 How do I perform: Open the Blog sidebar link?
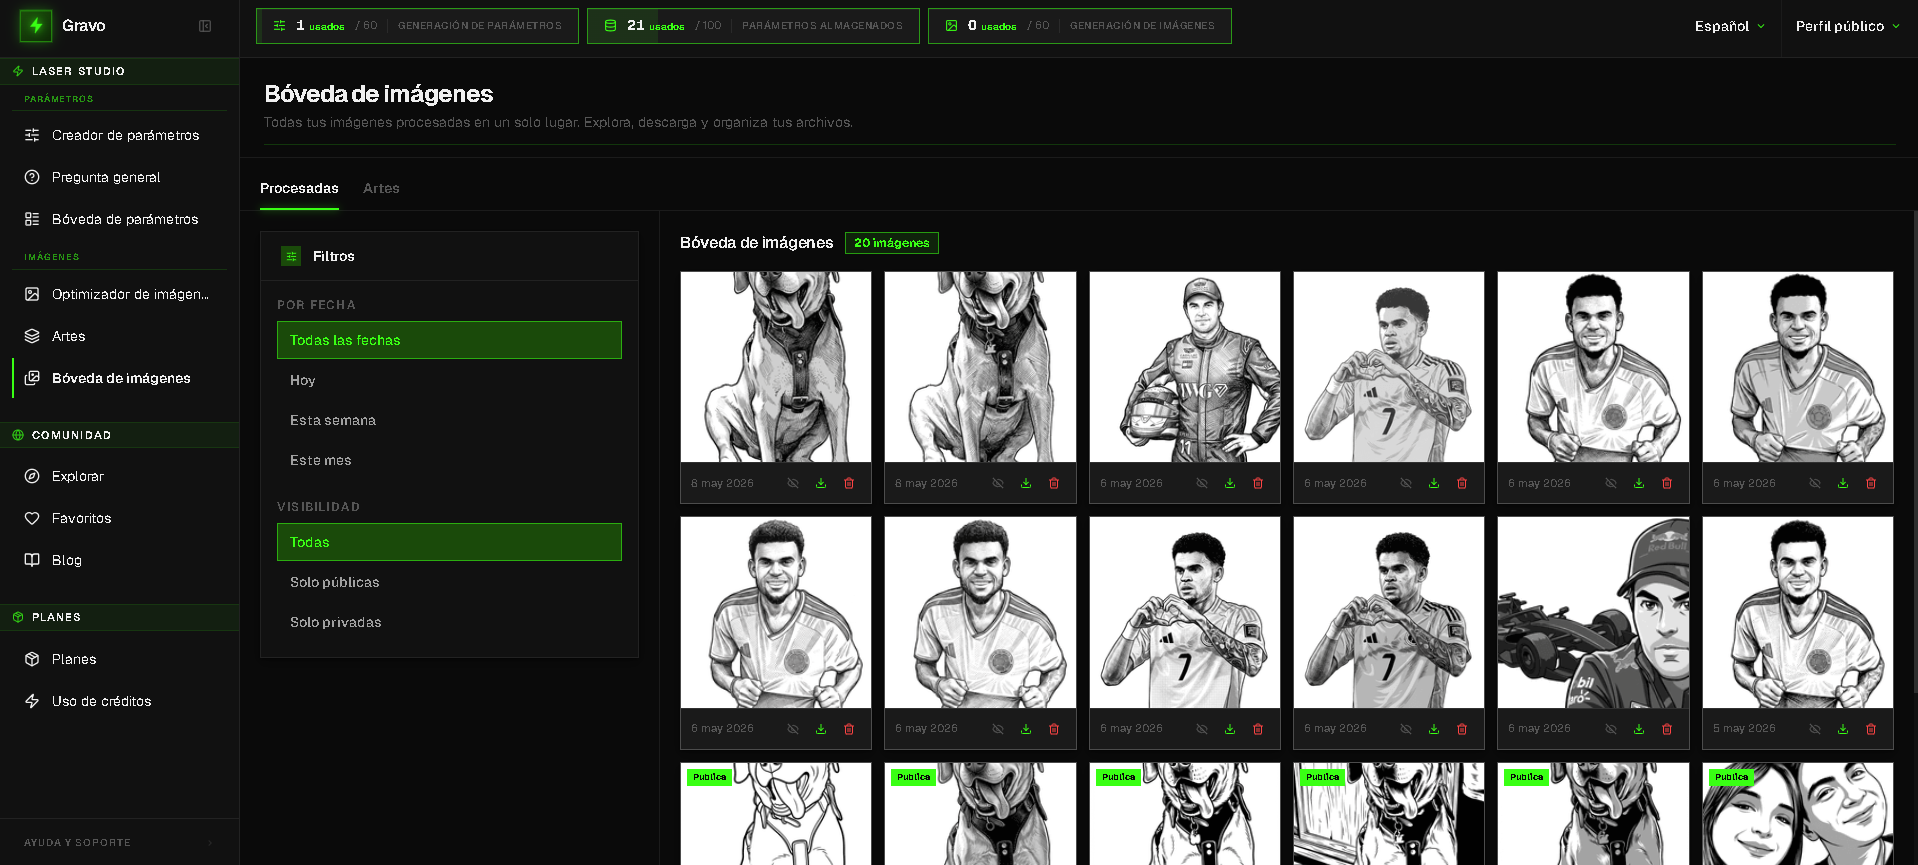tap(119, 560)
